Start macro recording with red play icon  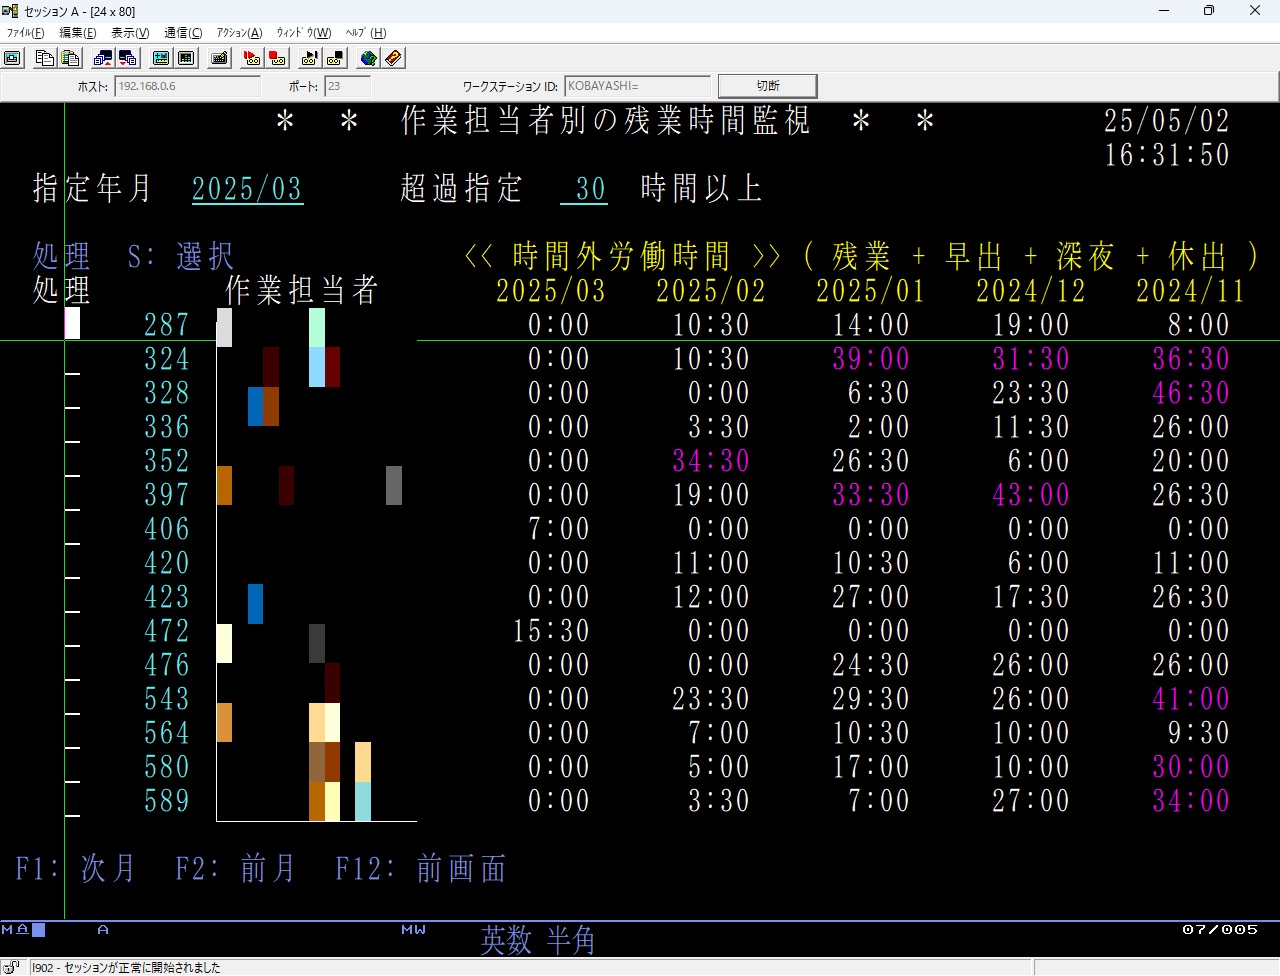(x=252, y=58)
